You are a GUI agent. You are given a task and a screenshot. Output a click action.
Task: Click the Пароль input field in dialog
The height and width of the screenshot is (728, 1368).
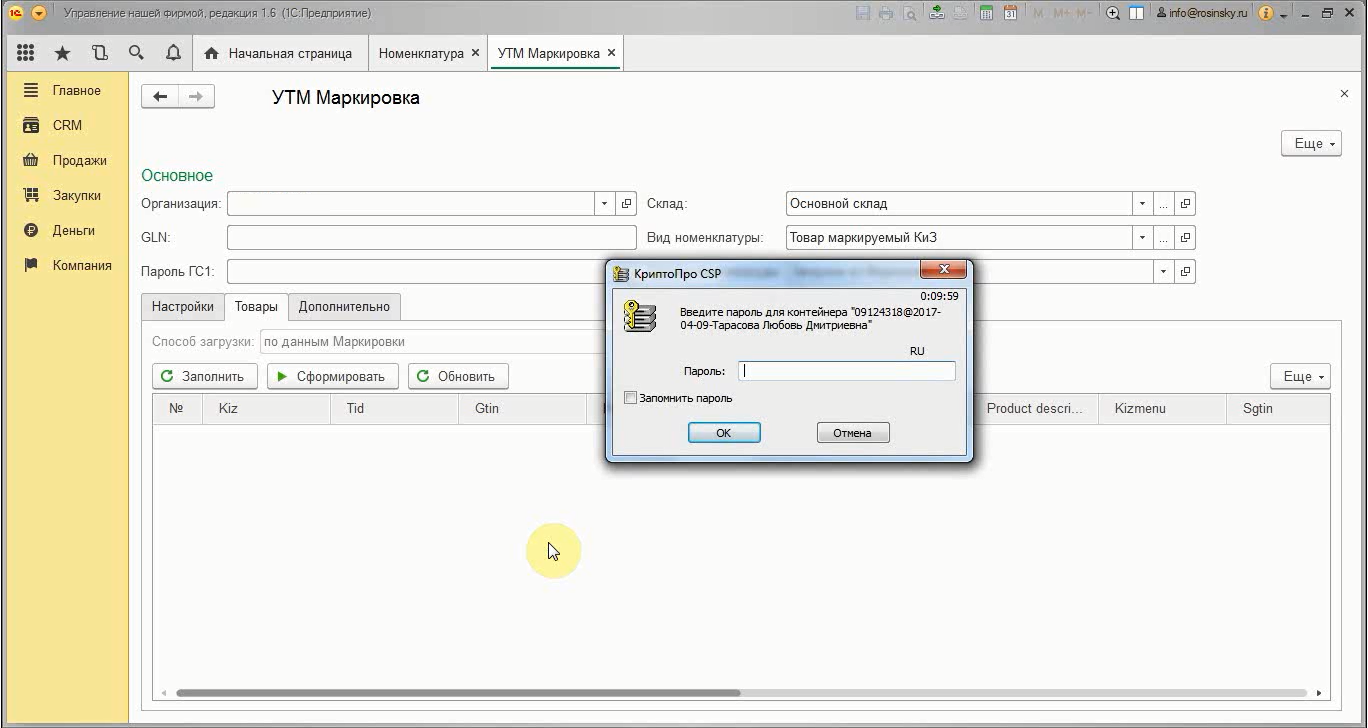(x=847, y=371)
